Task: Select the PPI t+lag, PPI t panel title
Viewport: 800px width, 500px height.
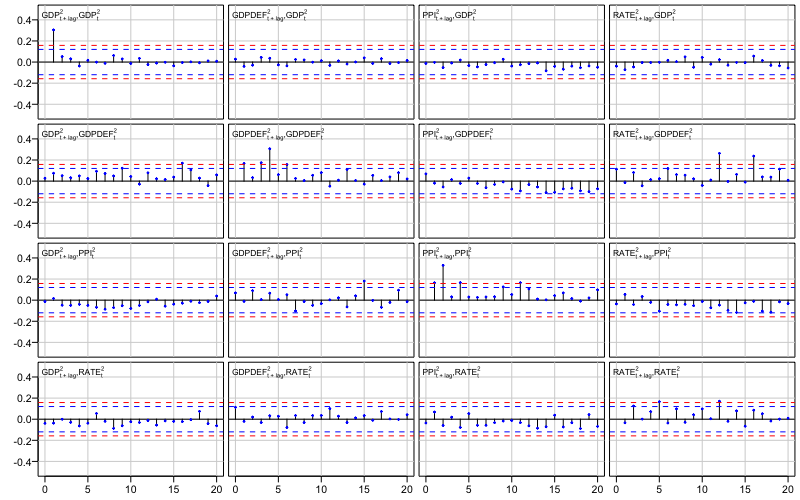Action: (447, 253)
